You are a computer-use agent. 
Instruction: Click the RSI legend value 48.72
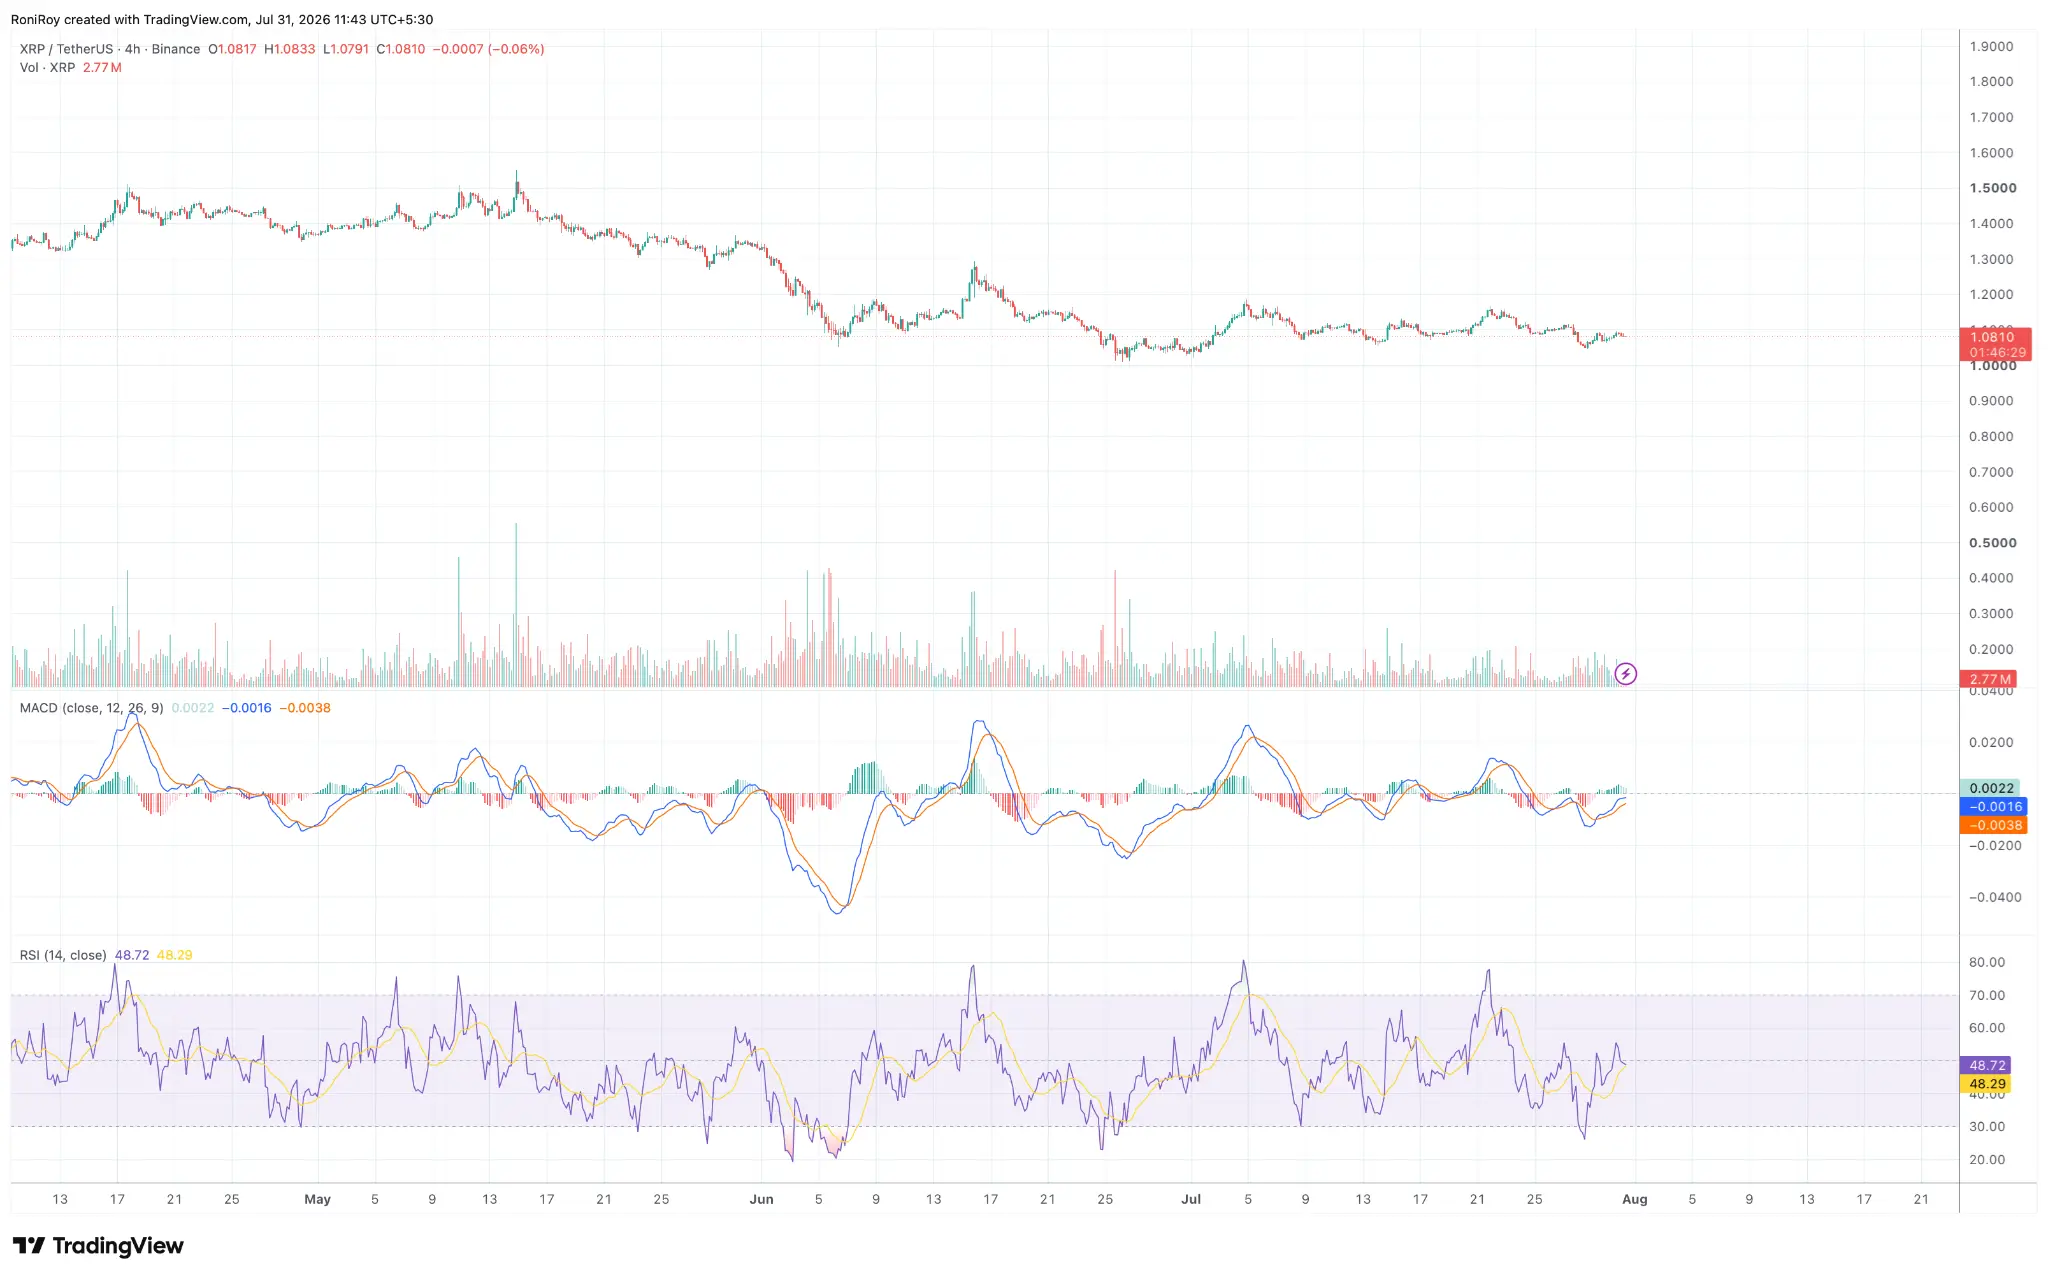[132, 955]
